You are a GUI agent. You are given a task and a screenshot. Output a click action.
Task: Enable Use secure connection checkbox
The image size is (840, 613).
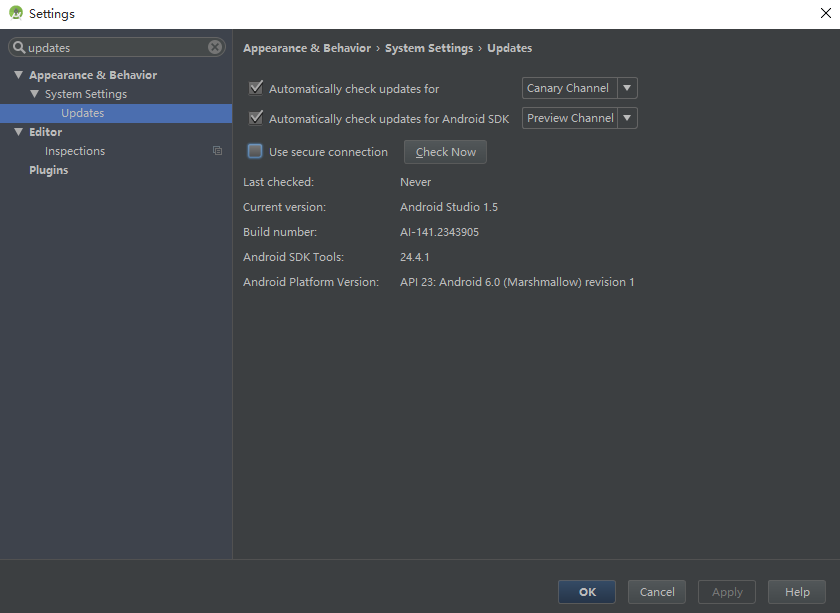tap(255, 151)
